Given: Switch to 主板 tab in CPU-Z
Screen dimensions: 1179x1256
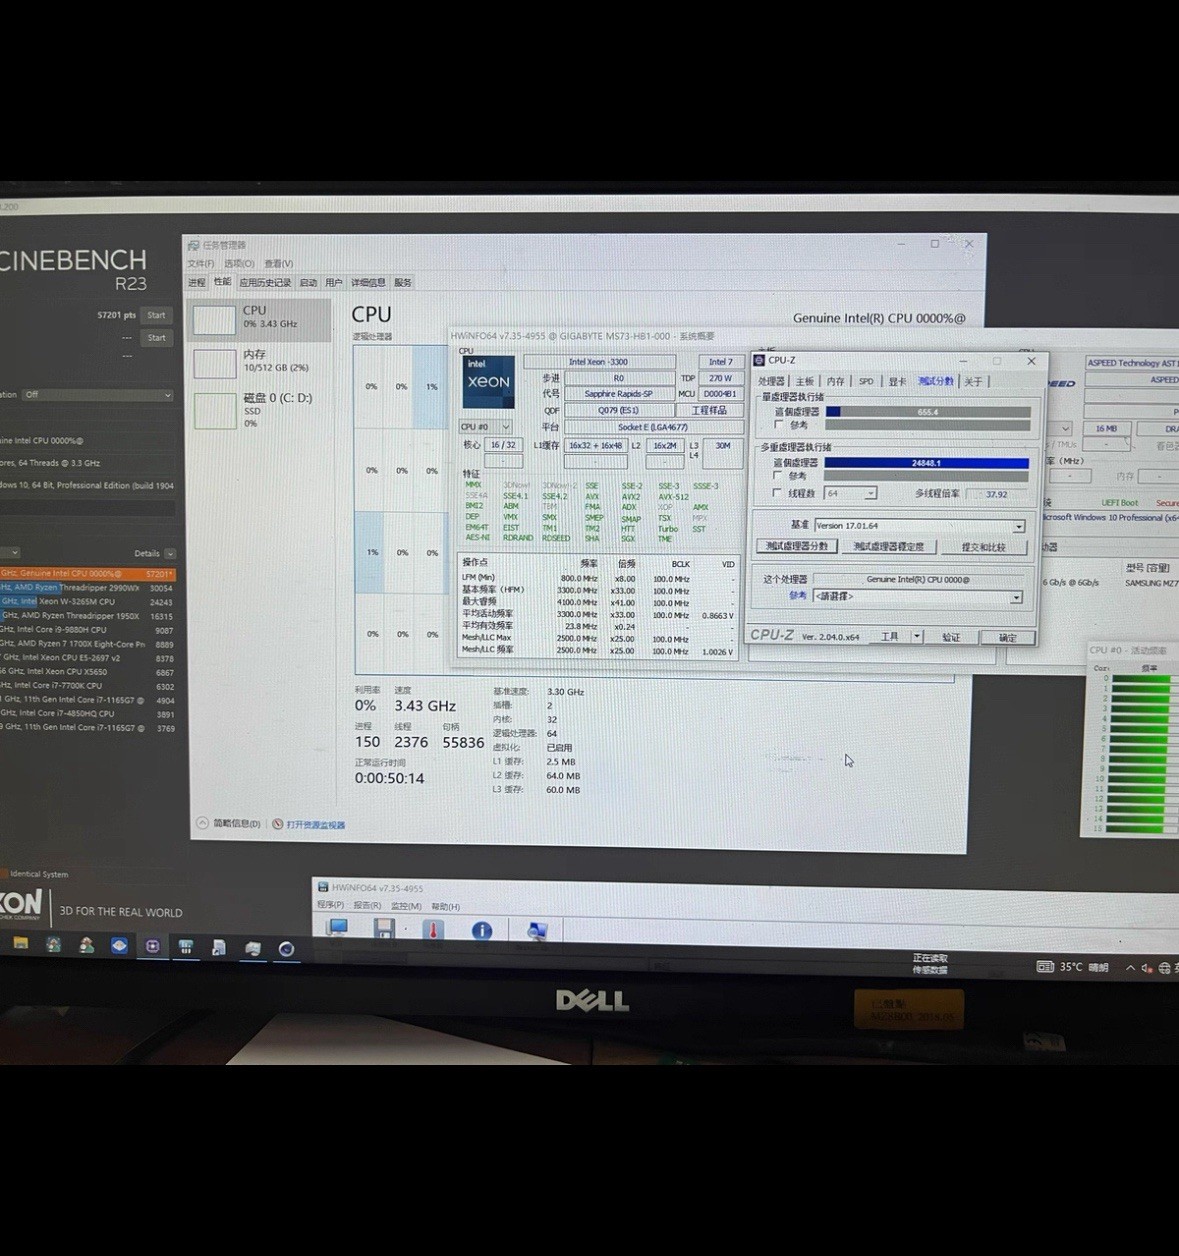Looking at the screenshot, I should [805, 381].
